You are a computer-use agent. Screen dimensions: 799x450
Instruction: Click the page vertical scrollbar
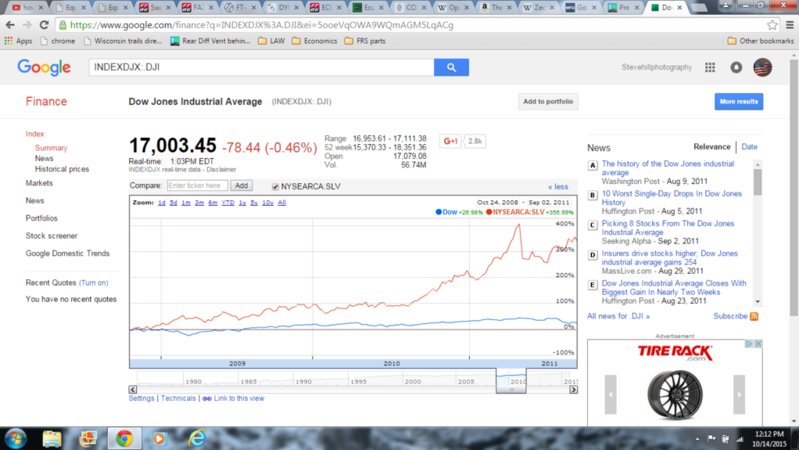point(794,187)
